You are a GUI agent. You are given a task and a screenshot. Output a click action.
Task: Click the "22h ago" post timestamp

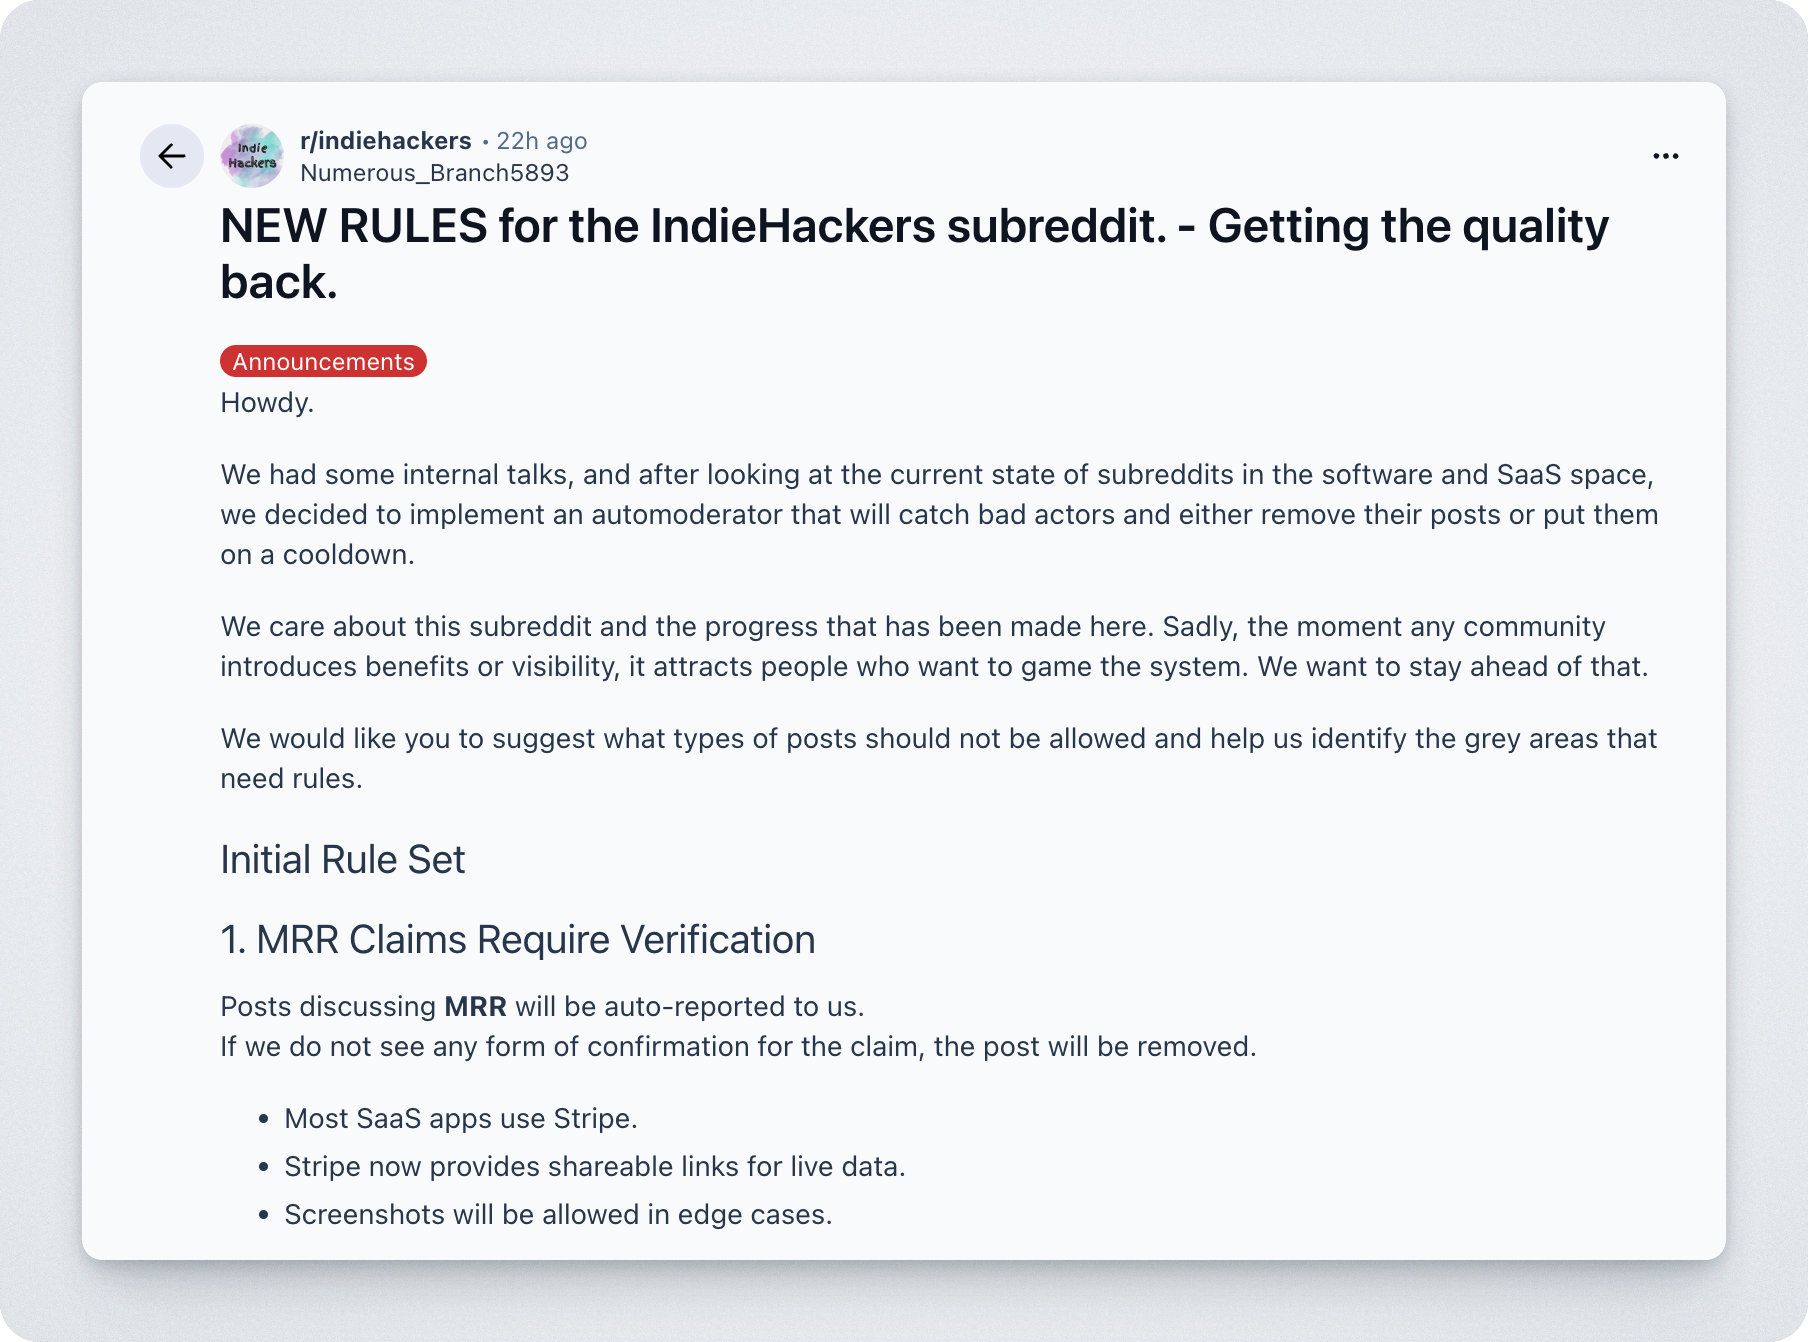pos(541,141)
